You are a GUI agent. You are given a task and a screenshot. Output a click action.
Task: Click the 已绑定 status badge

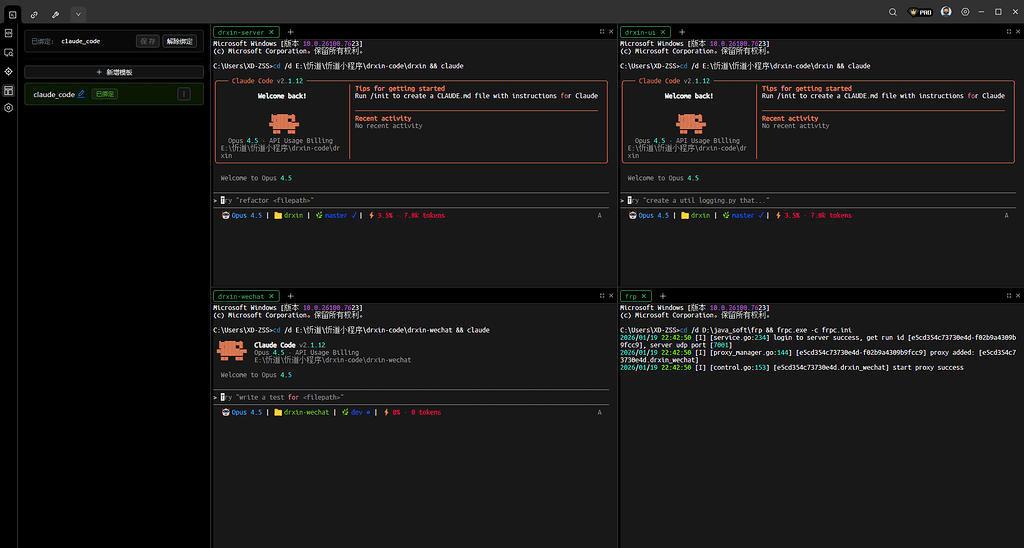click(x=104, y=94)
